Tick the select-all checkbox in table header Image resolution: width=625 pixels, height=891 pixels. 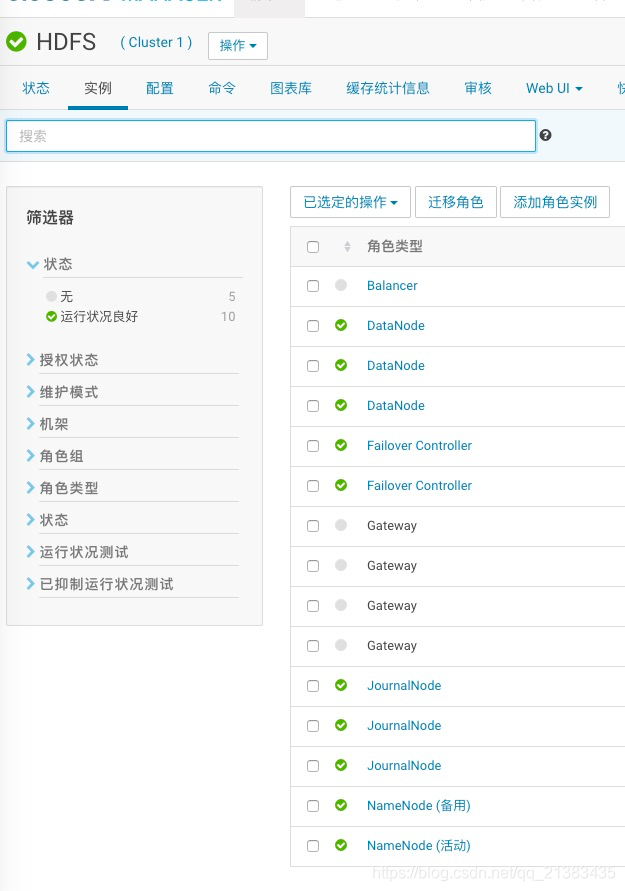[313, 247]
